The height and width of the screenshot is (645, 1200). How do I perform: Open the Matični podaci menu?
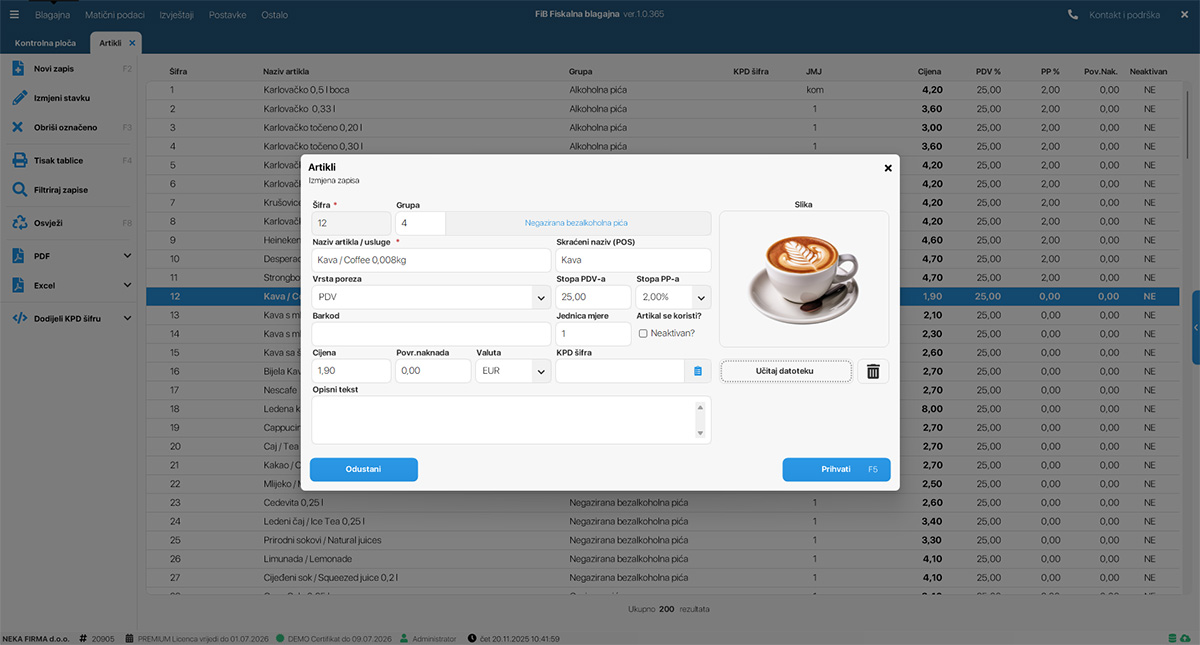coord(114,15)
